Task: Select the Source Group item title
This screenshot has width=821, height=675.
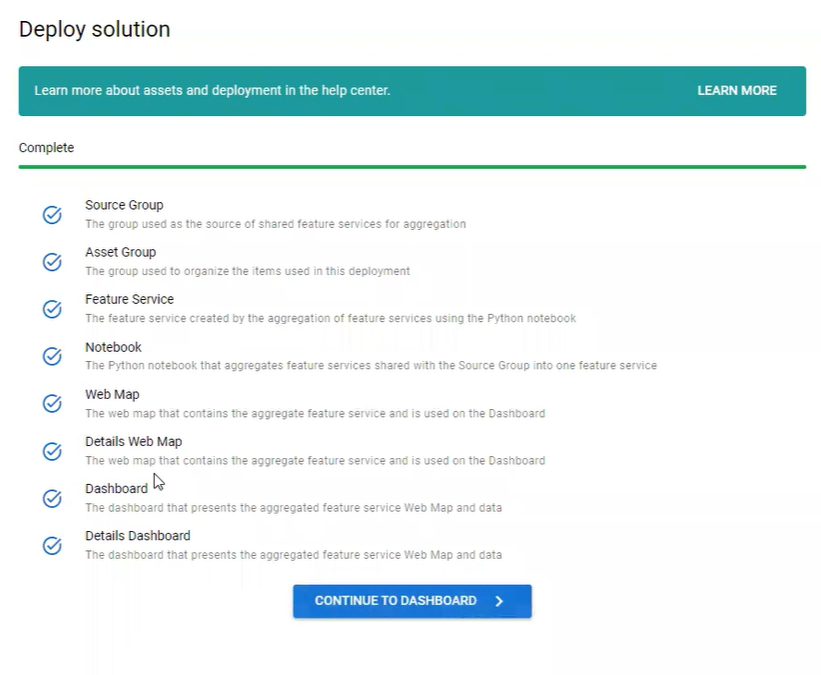Action: [x=124, y=205]
